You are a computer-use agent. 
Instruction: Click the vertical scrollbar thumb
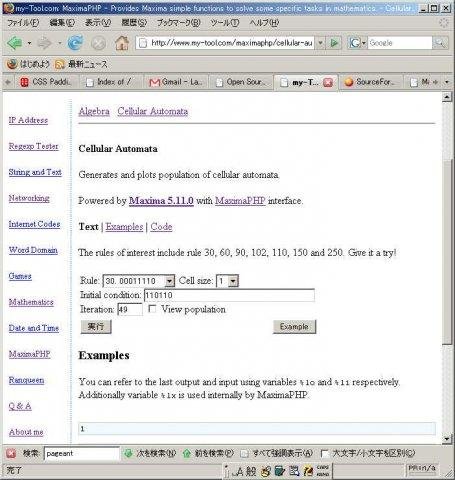coord(447,252)
